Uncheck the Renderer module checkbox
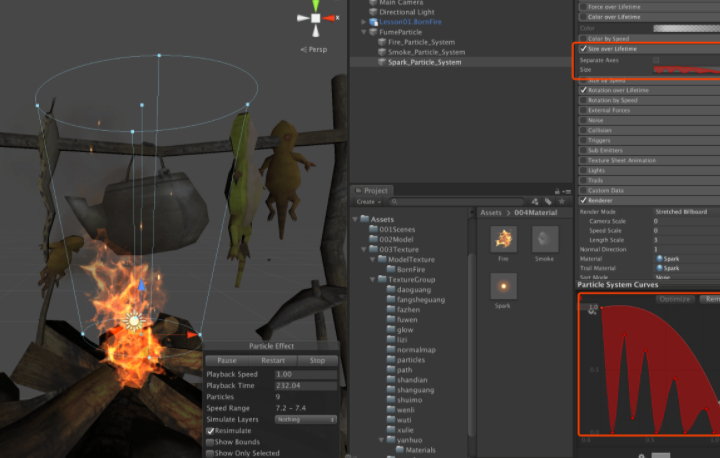Screen dimensions: 720x458 [x=583, y=200]
